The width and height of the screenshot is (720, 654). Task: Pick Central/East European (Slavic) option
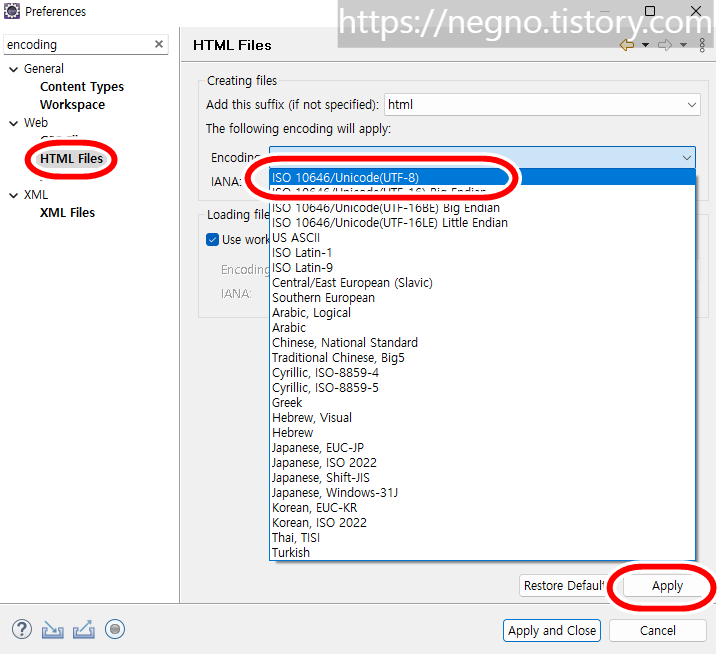click(x=482, y=282)
